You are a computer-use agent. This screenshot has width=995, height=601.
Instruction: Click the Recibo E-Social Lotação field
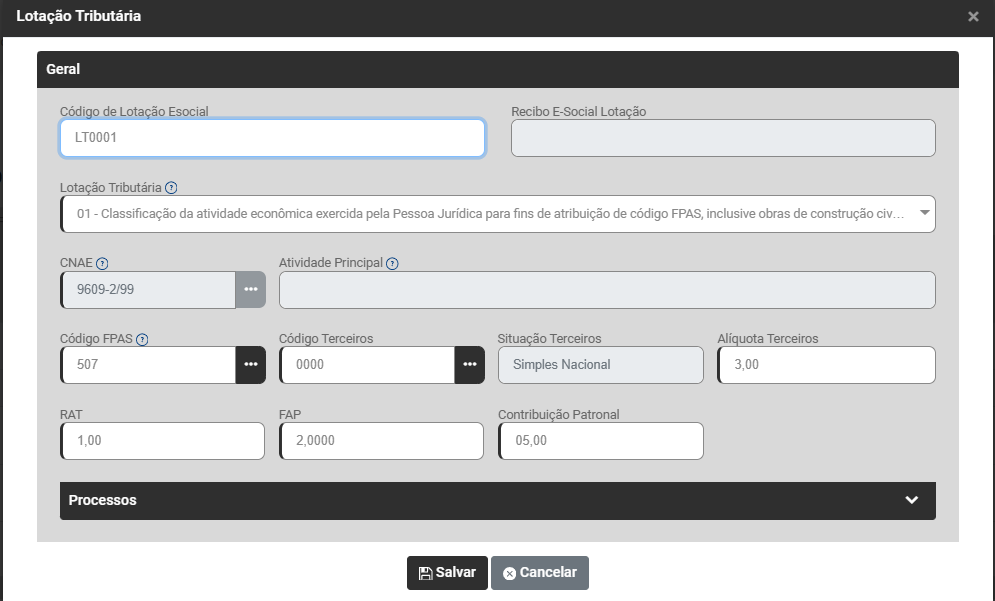(723, 138)
